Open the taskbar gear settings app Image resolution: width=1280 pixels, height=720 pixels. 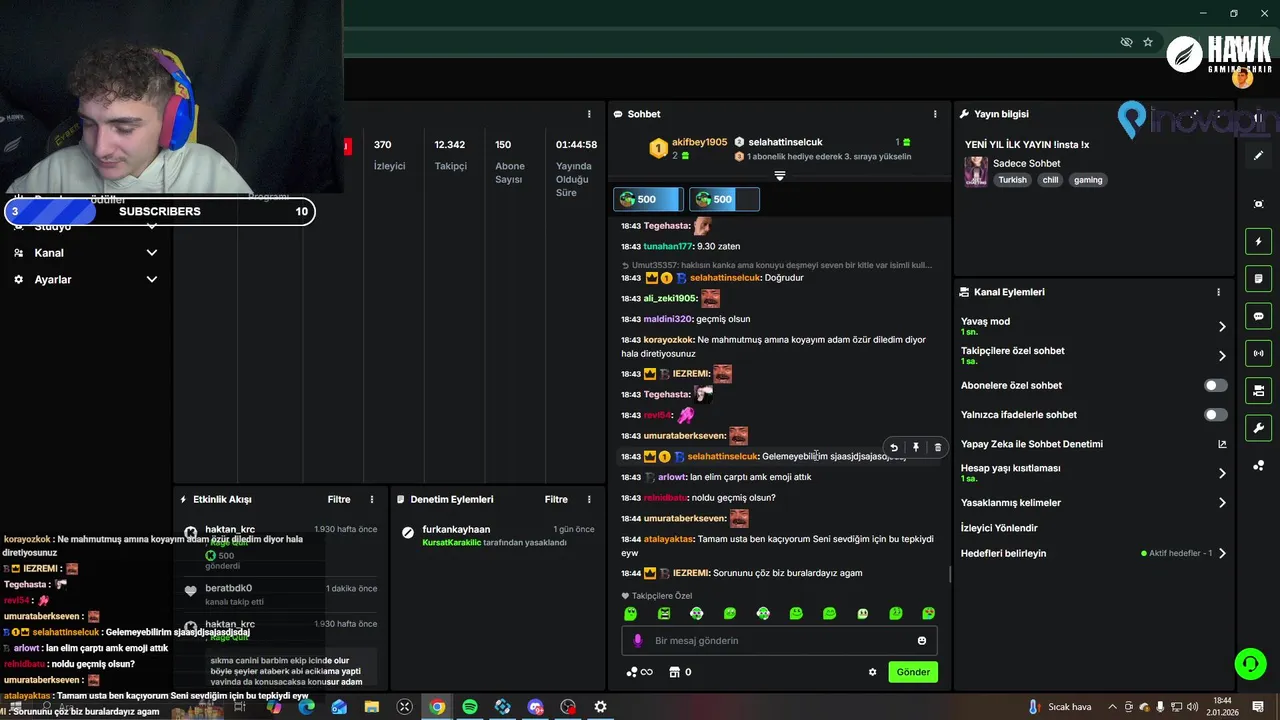[600, 707]
